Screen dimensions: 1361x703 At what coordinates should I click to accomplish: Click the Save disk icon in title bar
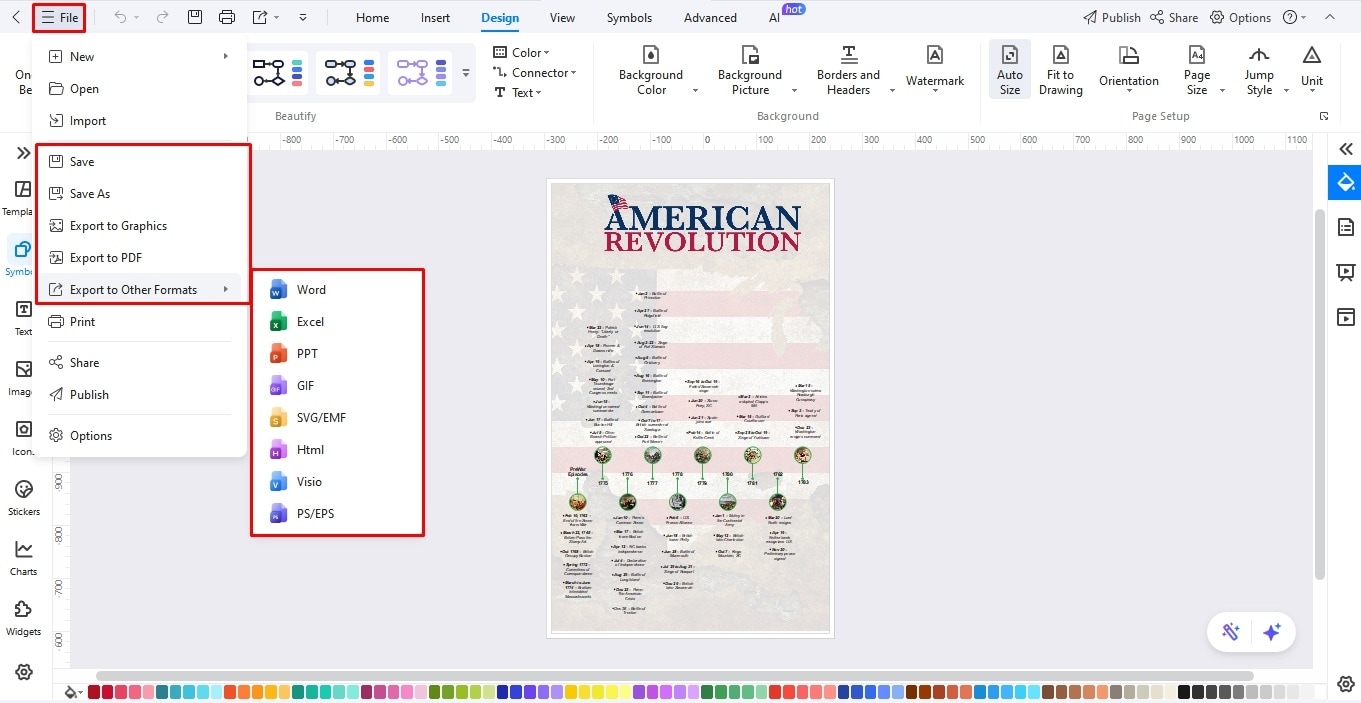pyautogui.click(x=195, y=17)
